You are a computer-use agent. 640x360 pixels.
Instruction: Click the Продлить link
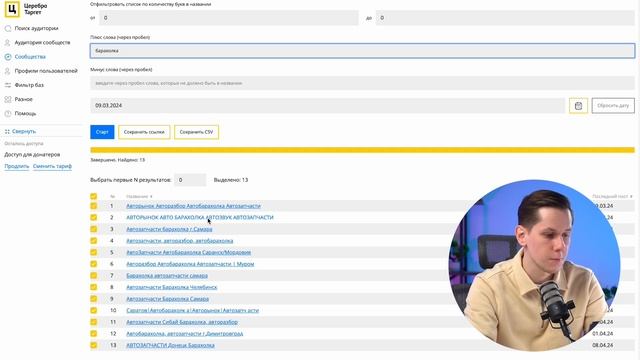(x=17, y=166)
